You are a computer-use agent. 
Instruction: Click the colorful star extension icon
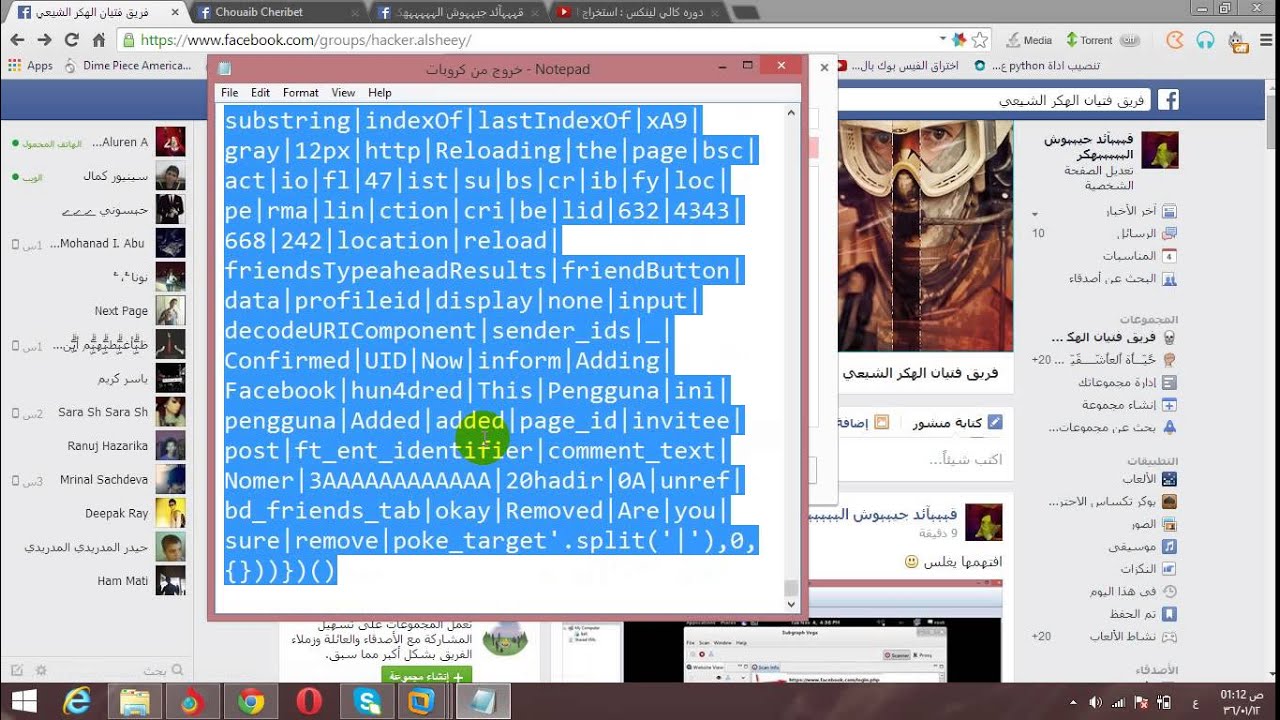click(959, 40)
